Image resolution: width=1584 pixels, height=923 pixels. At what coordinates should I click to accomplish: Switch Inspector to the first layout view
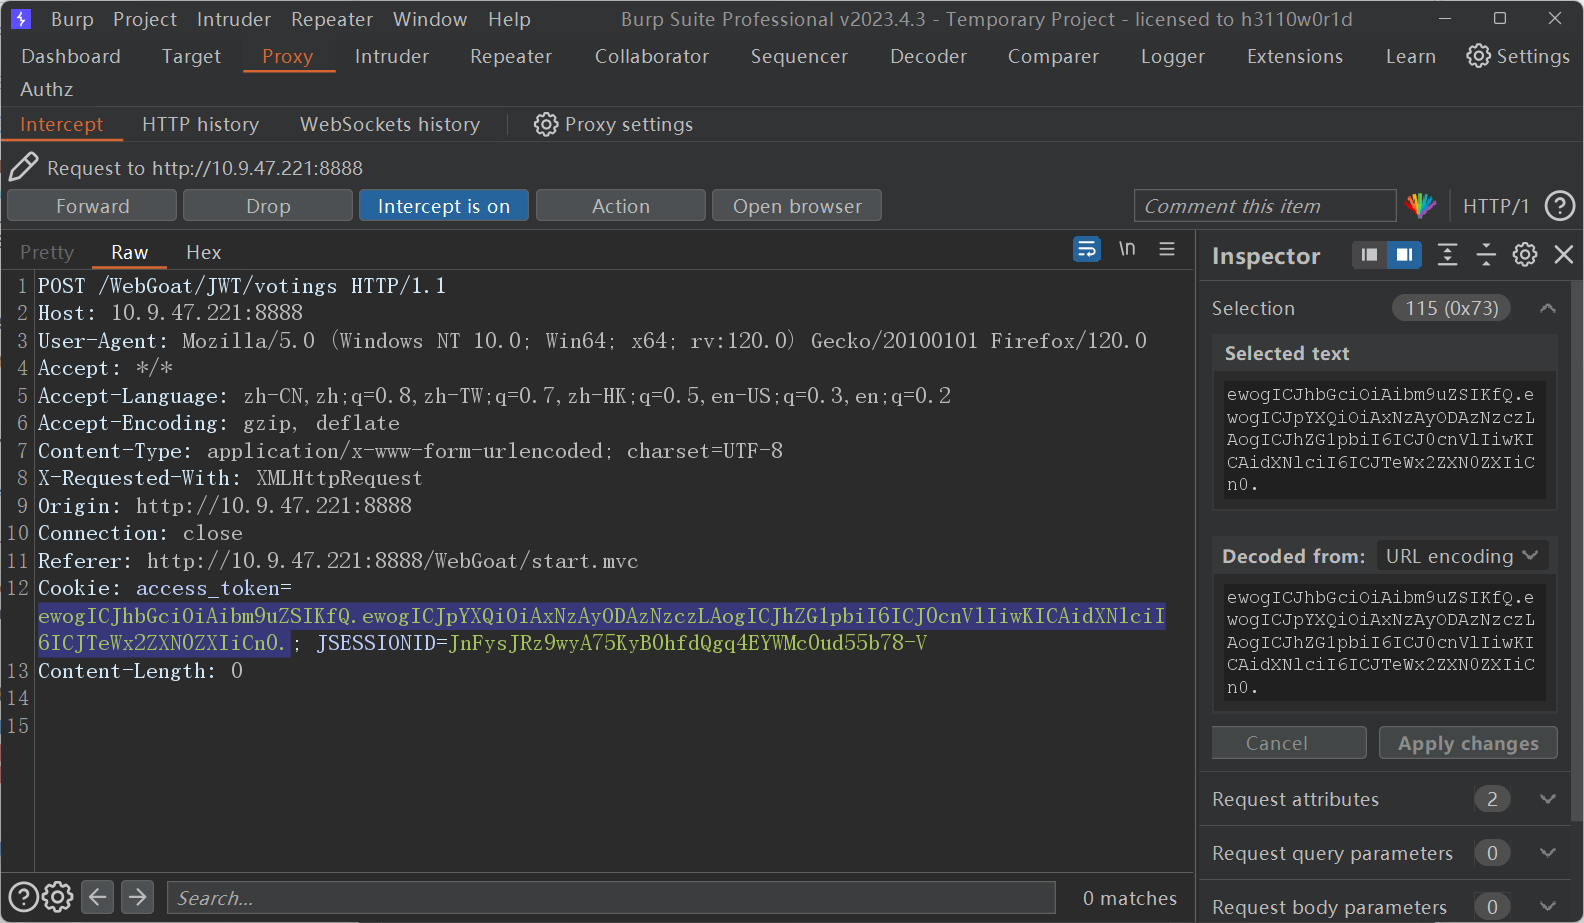(x=1369, y=255)
